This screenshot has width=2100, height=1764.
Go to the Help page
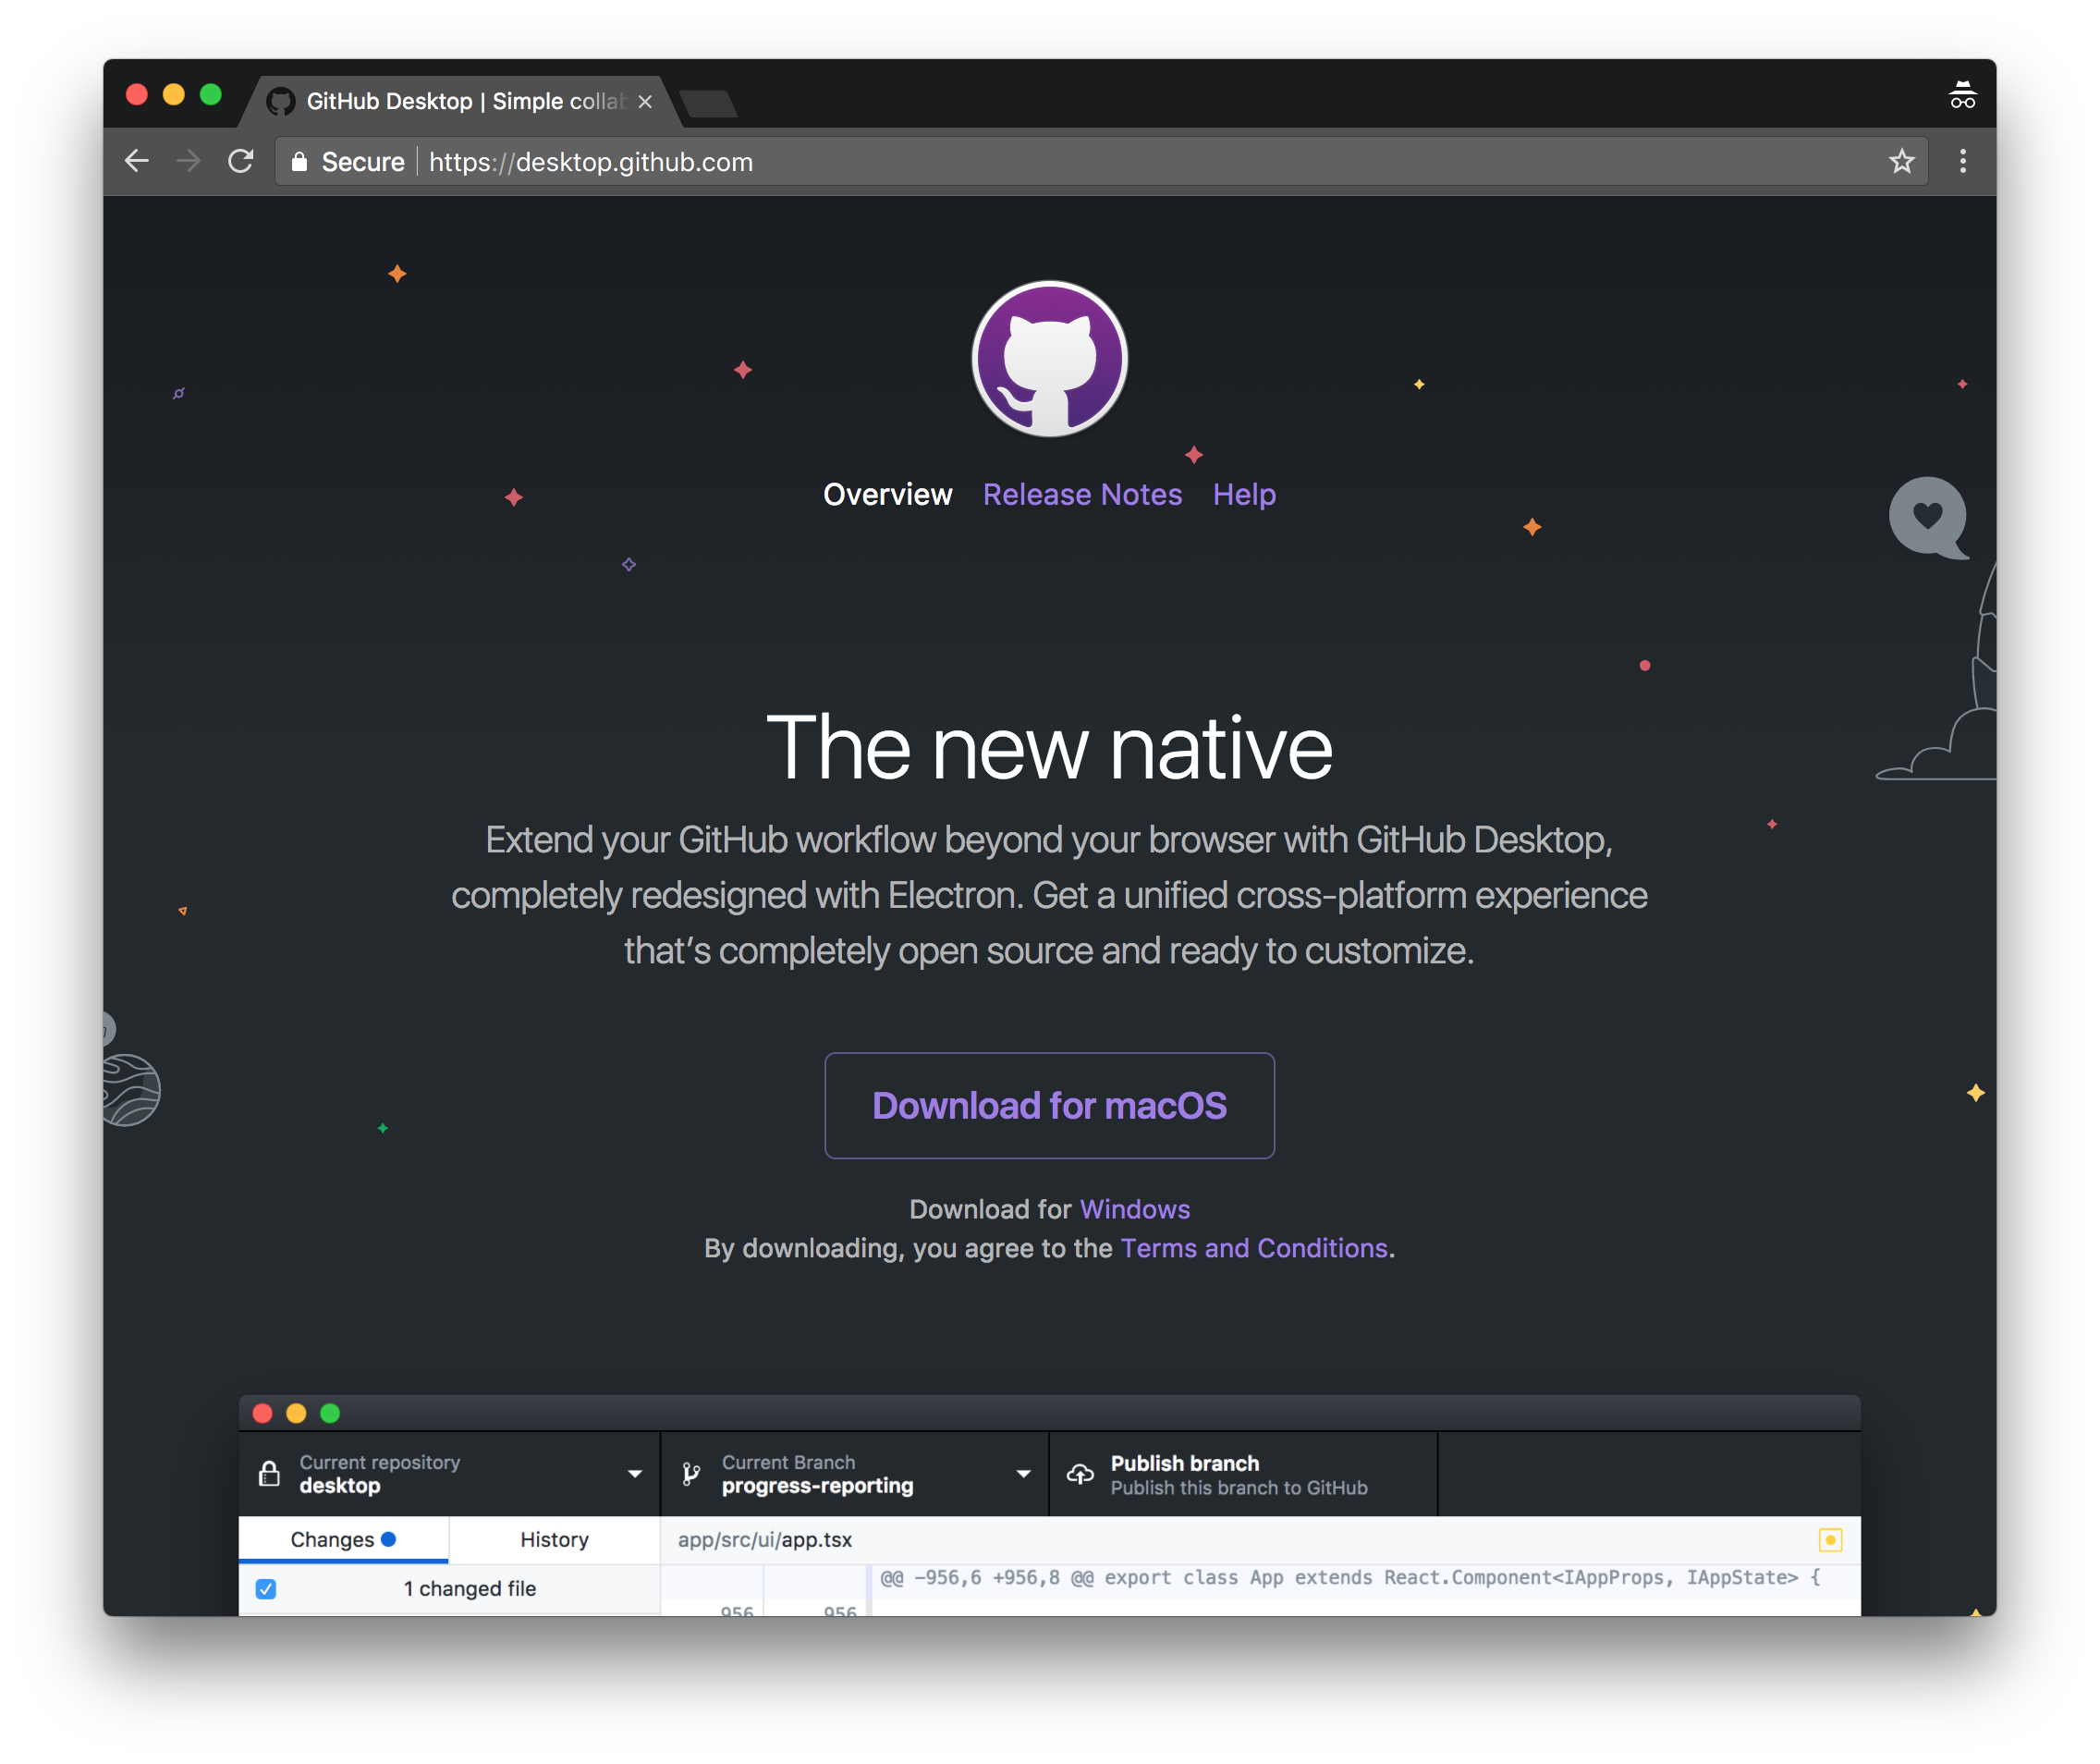click(1244, 495)
